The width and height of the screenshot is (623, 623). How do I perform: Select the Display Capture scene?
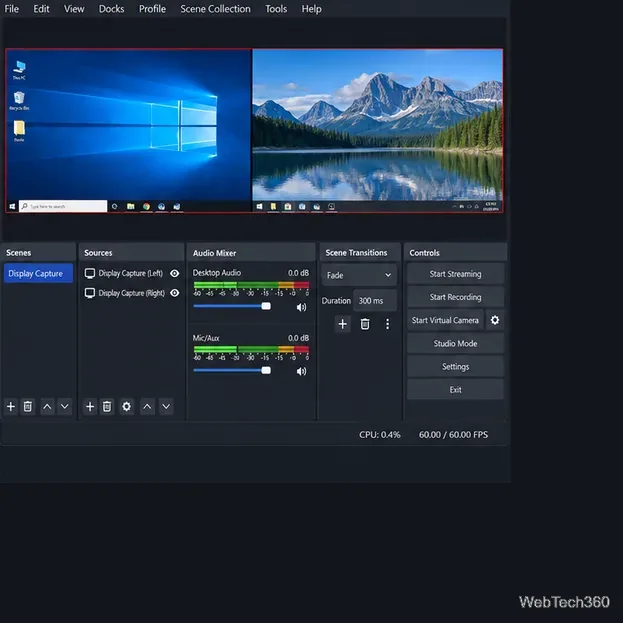point(38,273)
